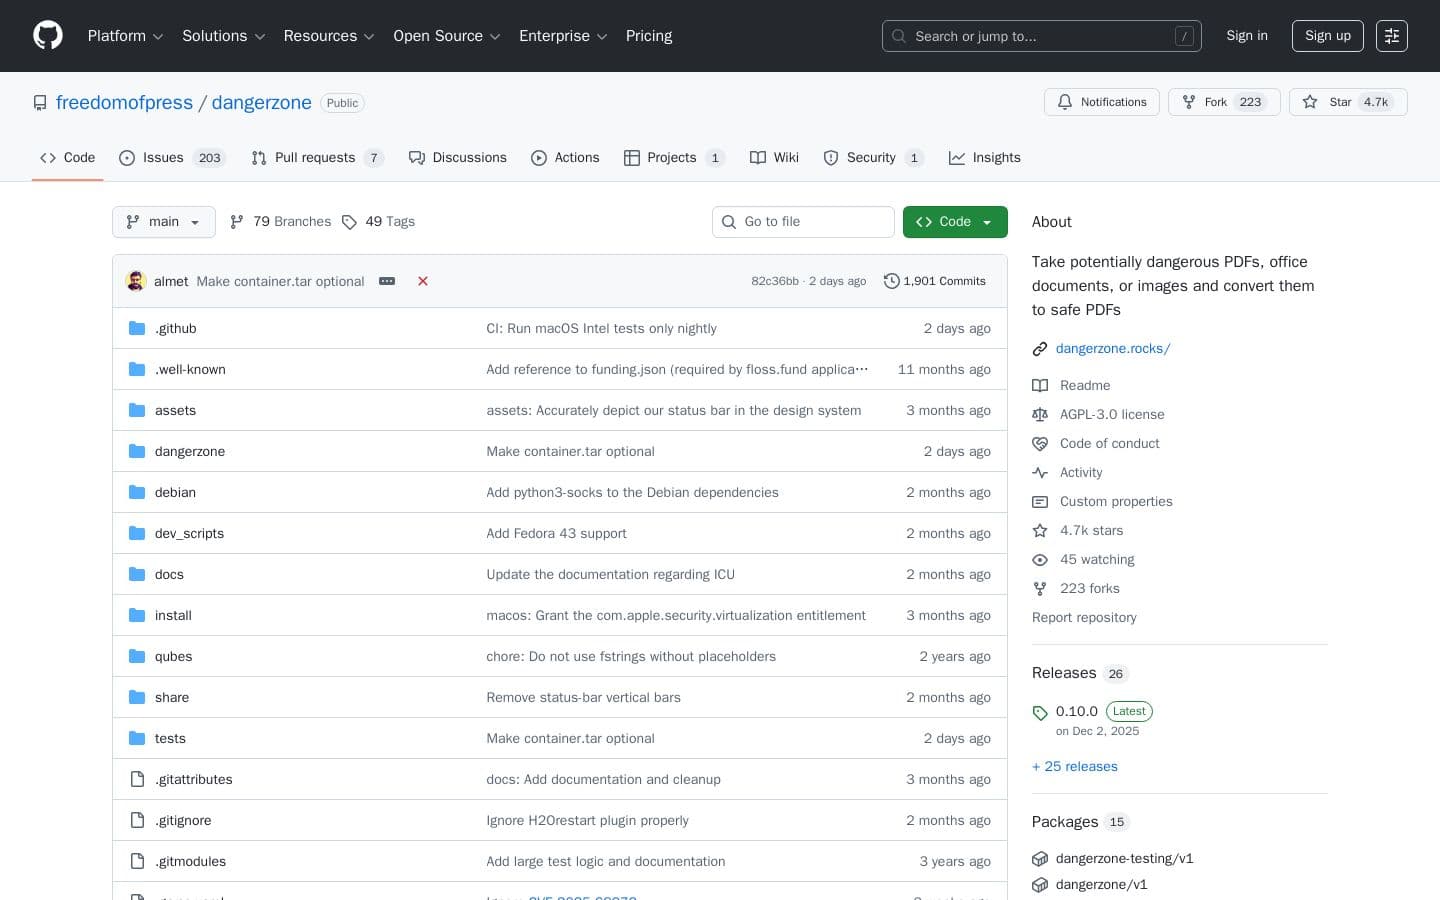Open commit hash 82c36bb
The width and height of the screenshot is (1440, 900).
775,281
